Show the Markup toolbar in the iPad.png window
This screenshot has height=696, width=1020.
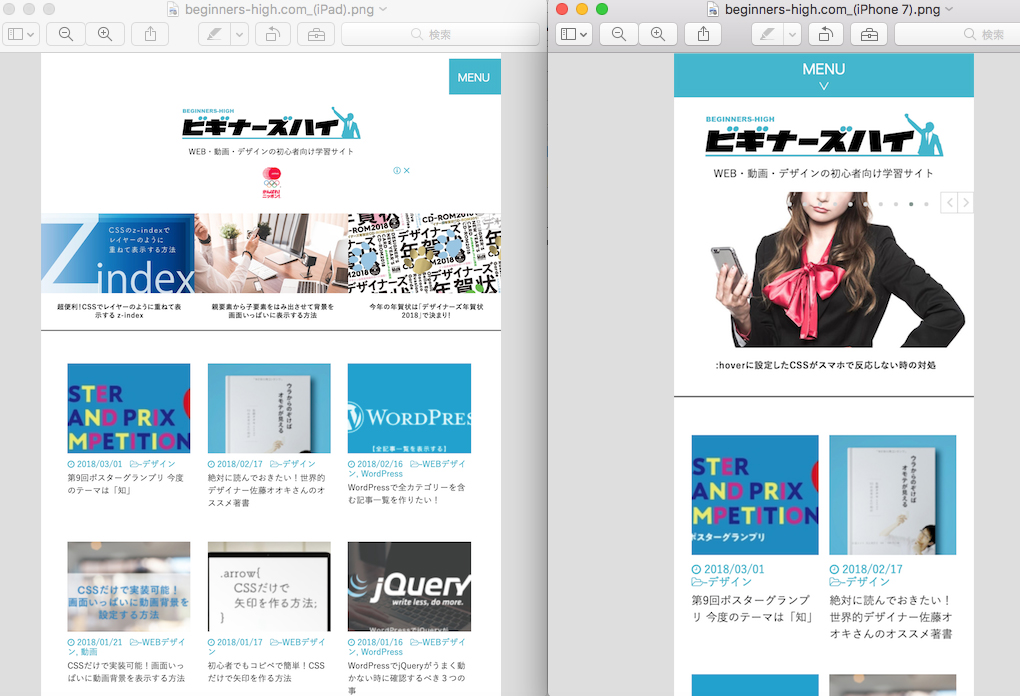(x=316, y=34)
